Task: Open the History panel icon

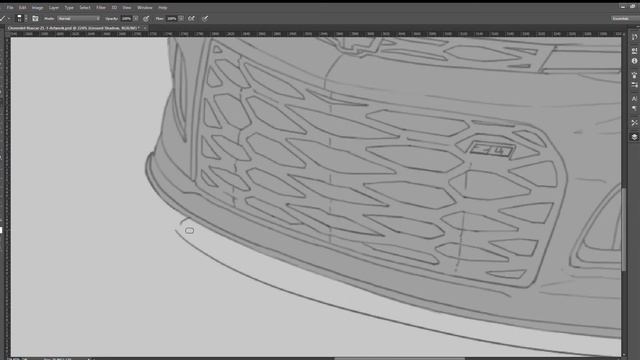Action: [634, 37]
